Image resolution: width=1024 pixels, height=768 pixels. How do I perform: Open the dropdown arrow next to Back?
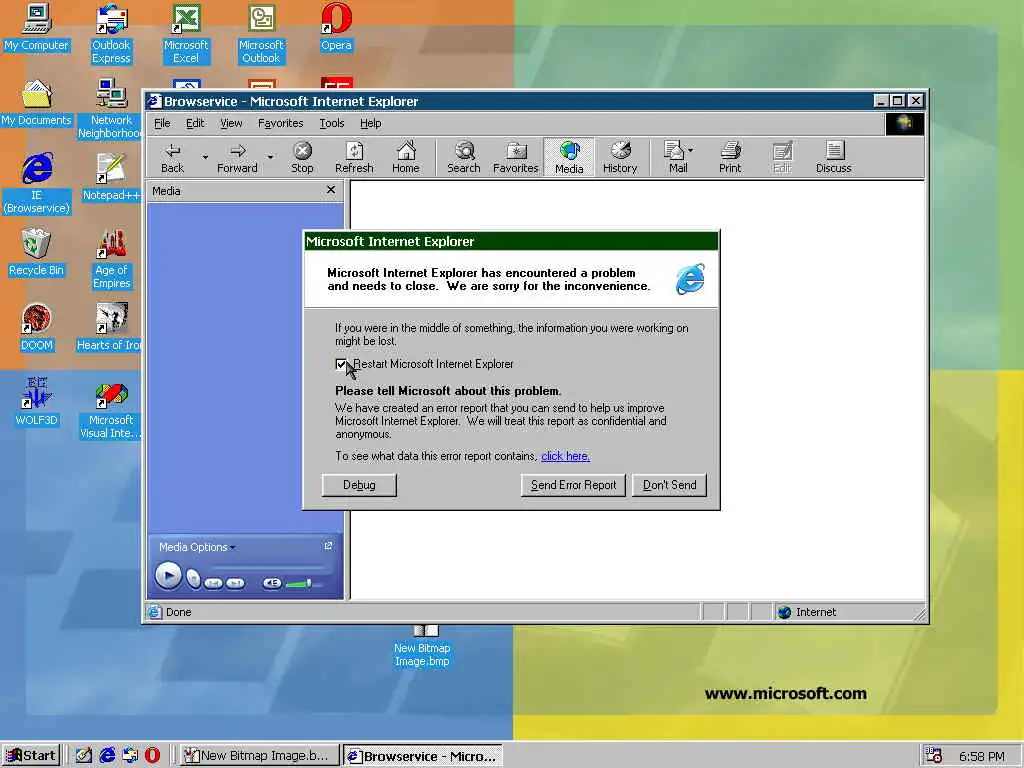pyautogui.click(x=205, y=157)
